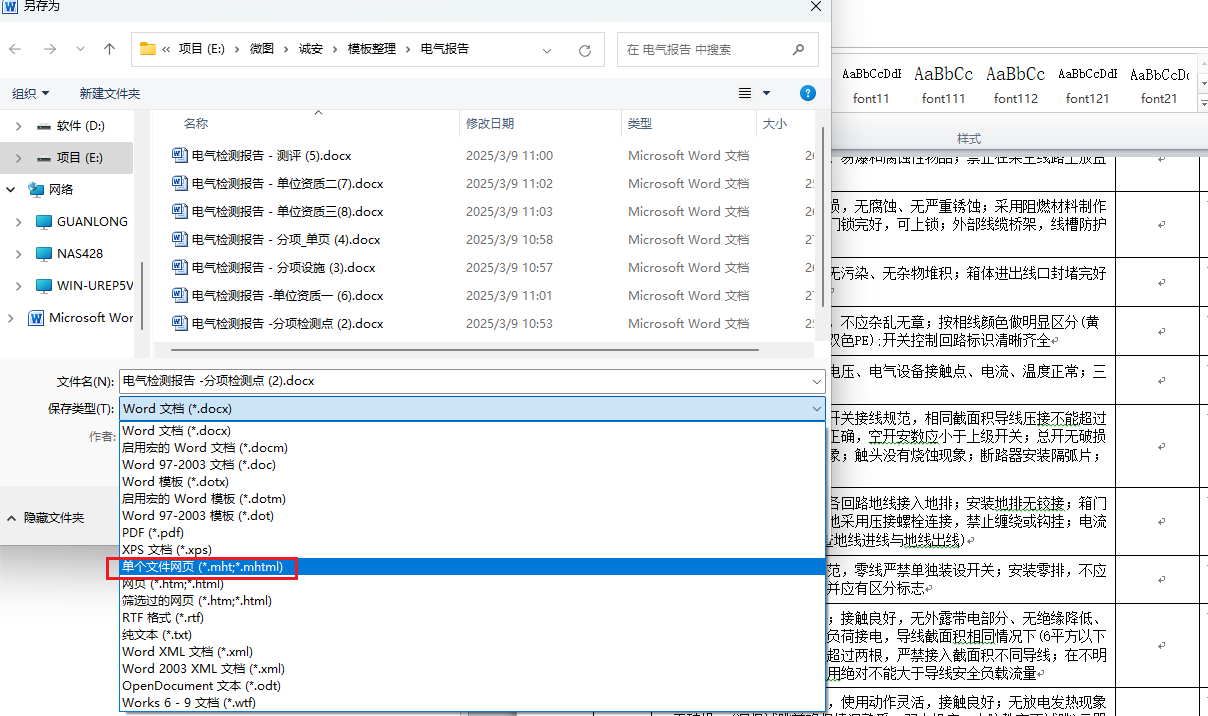
Task: Select file 电气检测报告 -单位资质一 (6).docx
Action: pos(287,296)
